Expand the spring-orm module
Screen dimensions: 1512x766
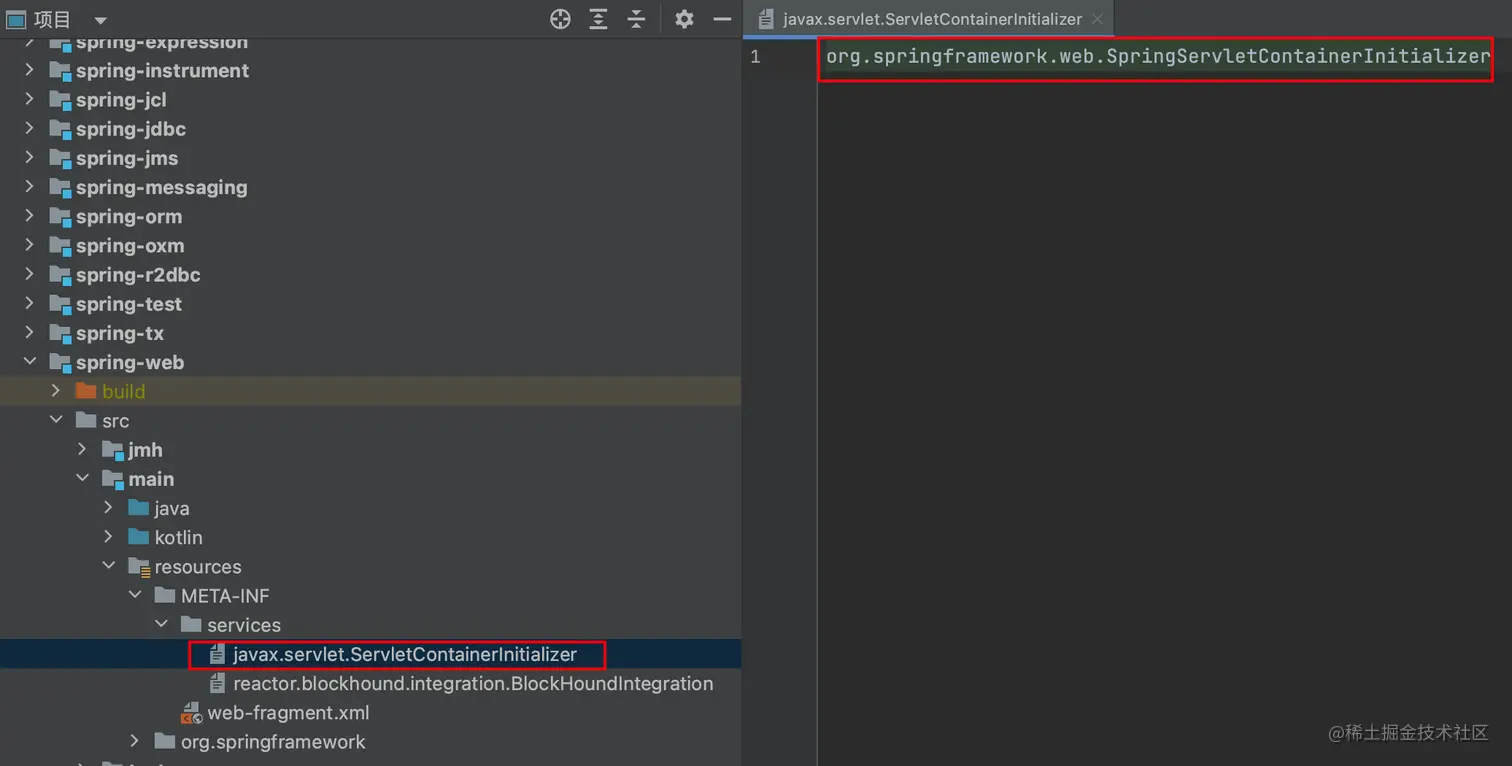coord(29,216)
